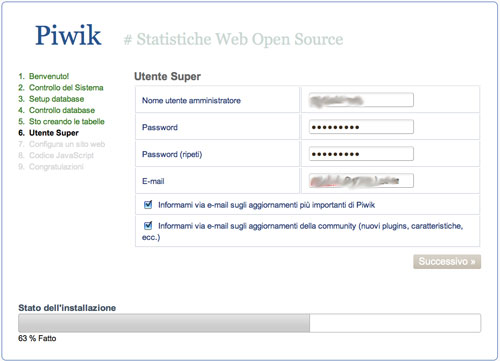Screen dimensions: 500x361
Task: Focus the Nome utente amministratore field
Action: 361,100
